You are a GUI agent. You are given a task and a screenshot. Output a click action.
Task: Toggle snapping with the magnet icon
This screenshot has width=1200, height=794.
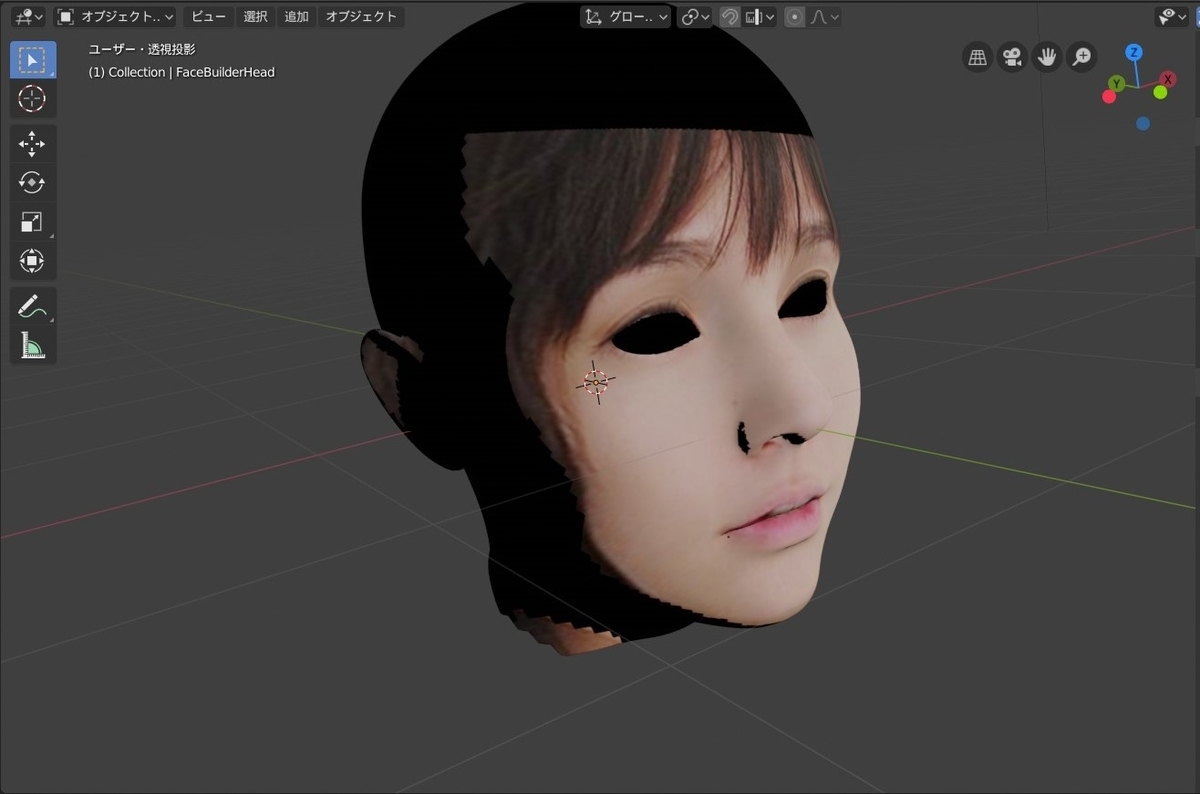[x=730, y=17]
